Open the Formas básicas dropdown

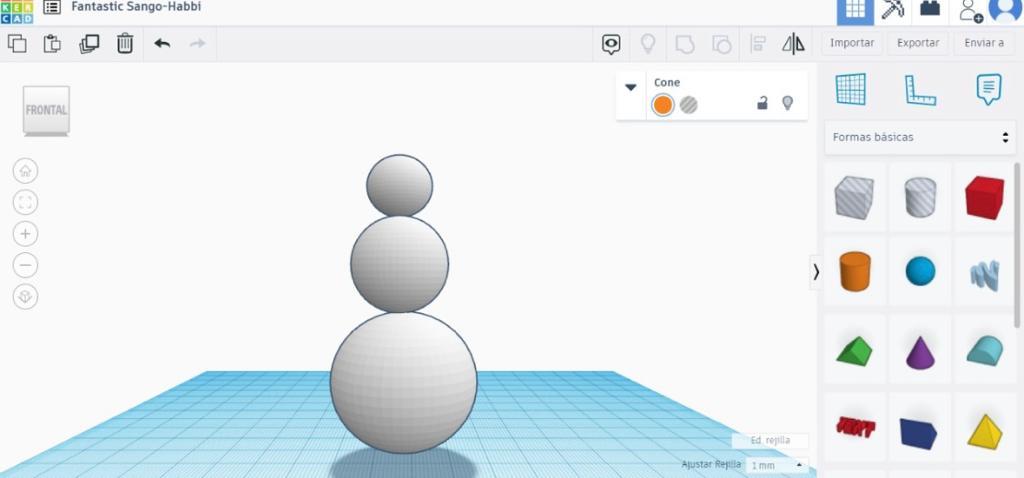click(x=920, y=137)
